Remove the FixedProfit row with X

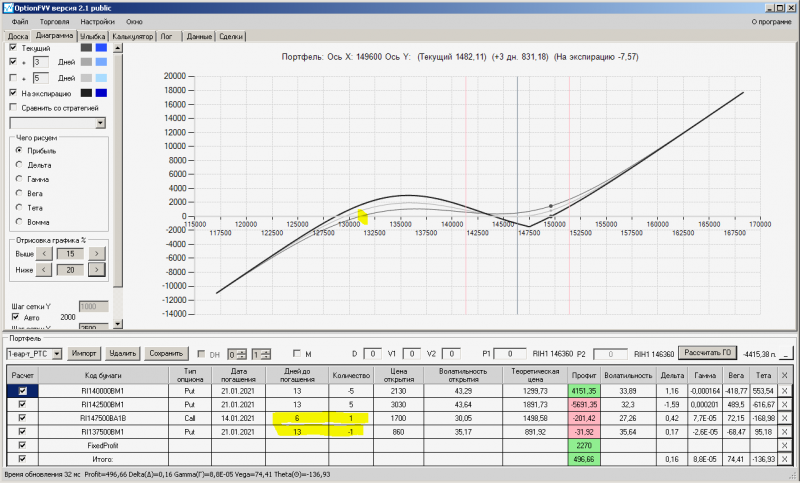pyautogui.click(x=784, y=446)
